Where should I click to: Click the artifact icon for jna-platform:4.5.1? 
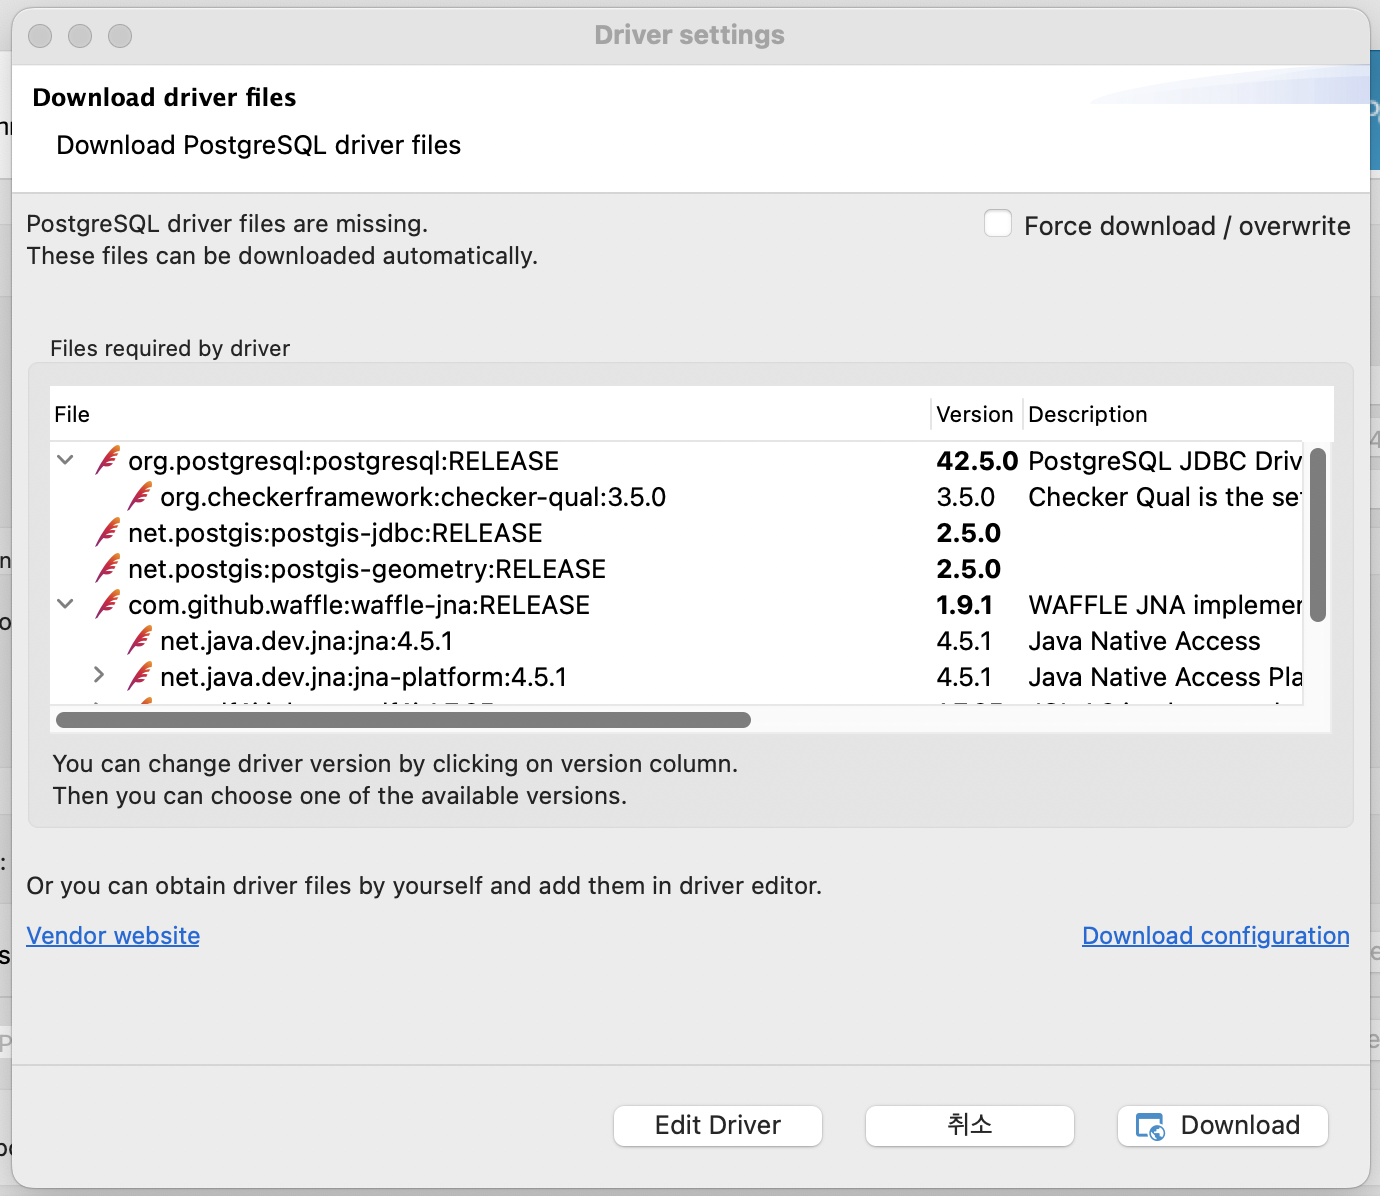click(x=141, y=676)
